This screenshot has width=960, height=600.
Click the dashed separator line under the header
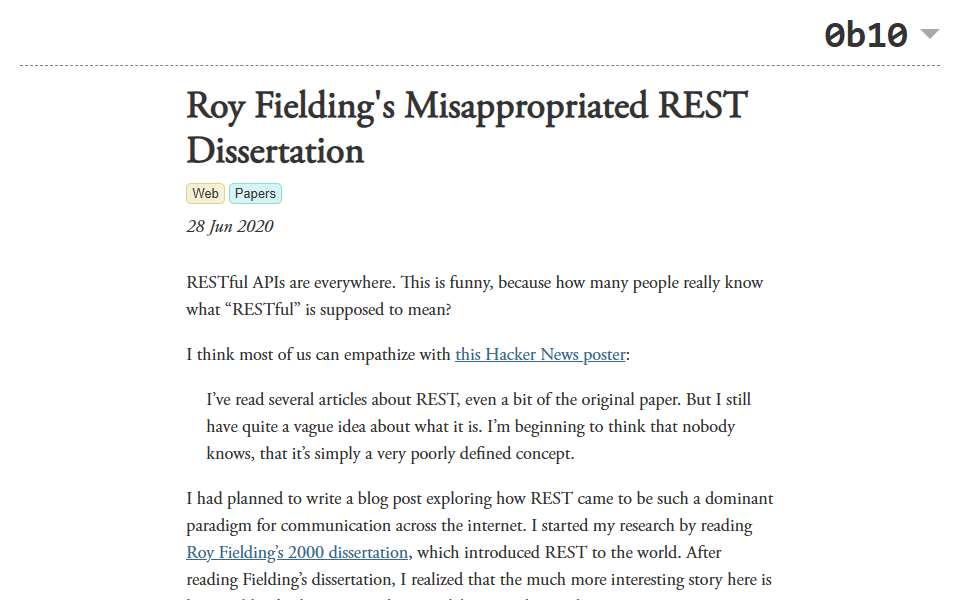tap(480, 65)
